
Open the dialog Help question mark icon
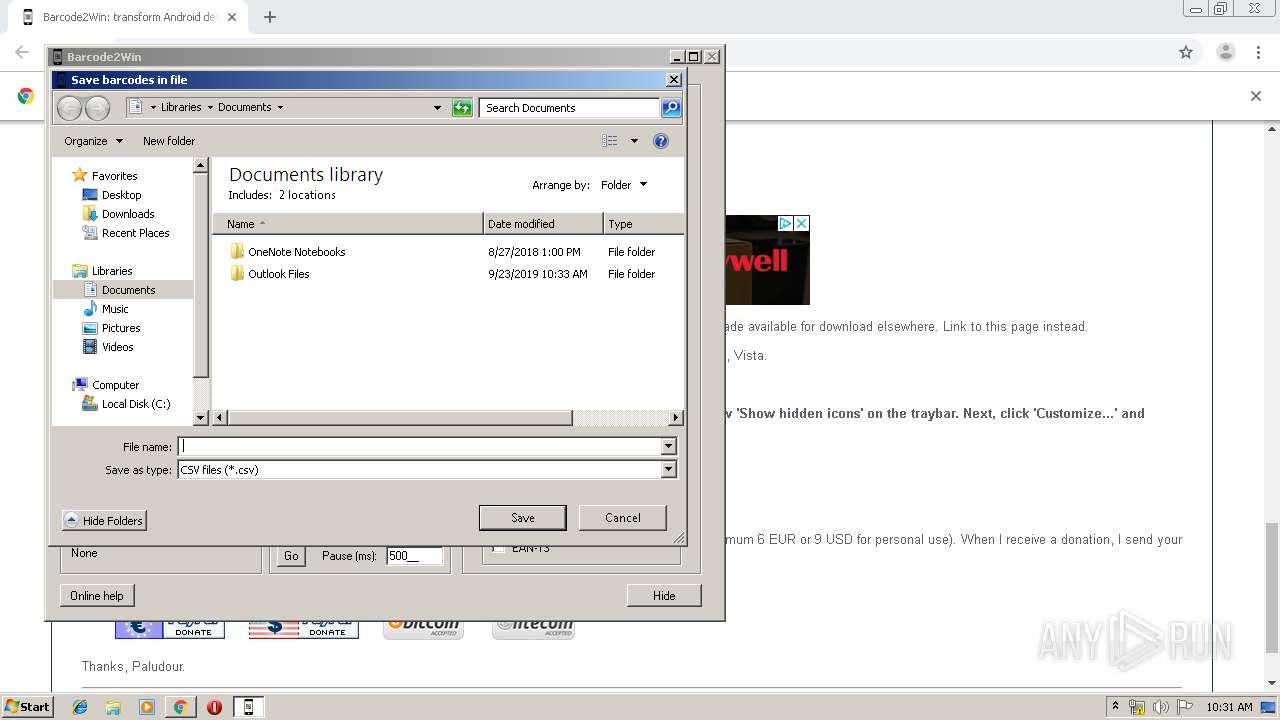coord(660,141)
